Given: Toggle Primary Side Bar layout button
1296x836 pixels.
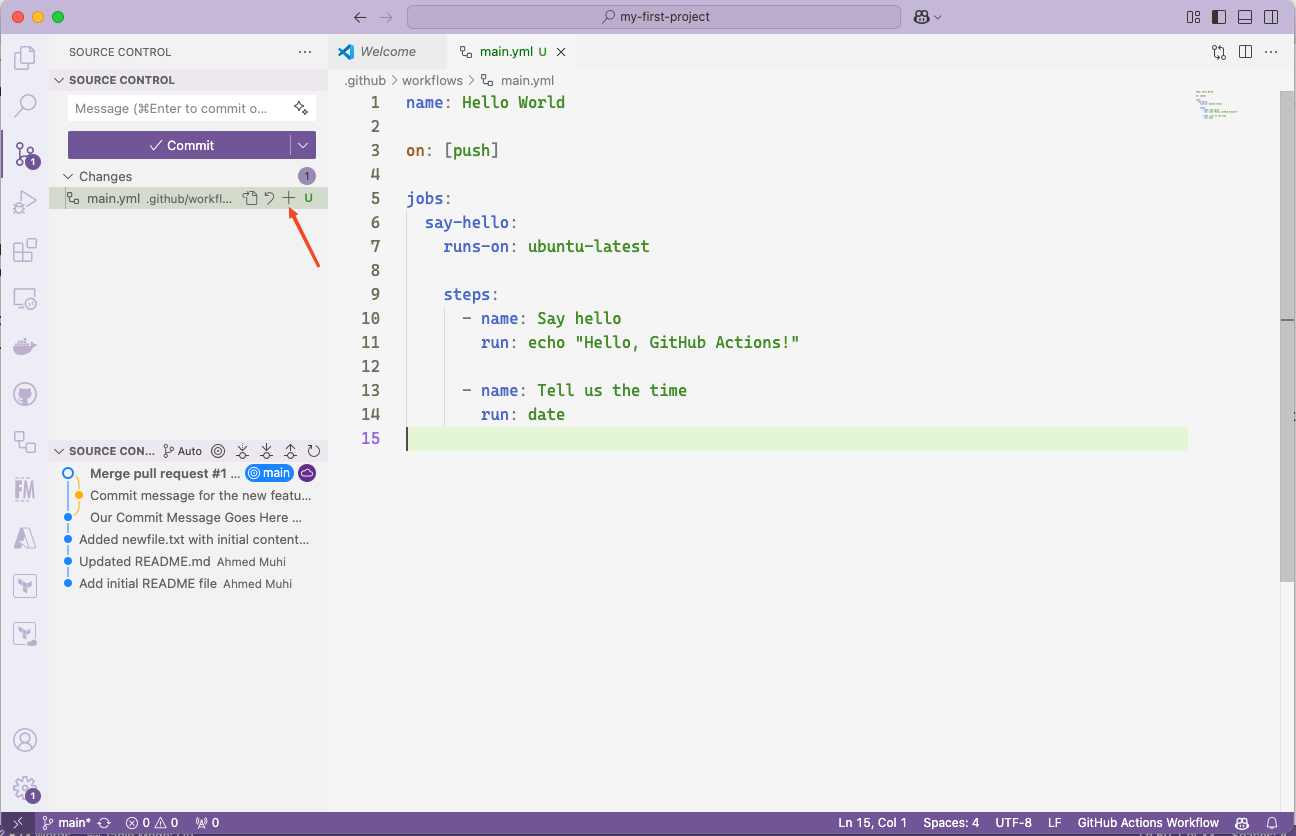Looking at the screenshot, I should point(1219,17).
